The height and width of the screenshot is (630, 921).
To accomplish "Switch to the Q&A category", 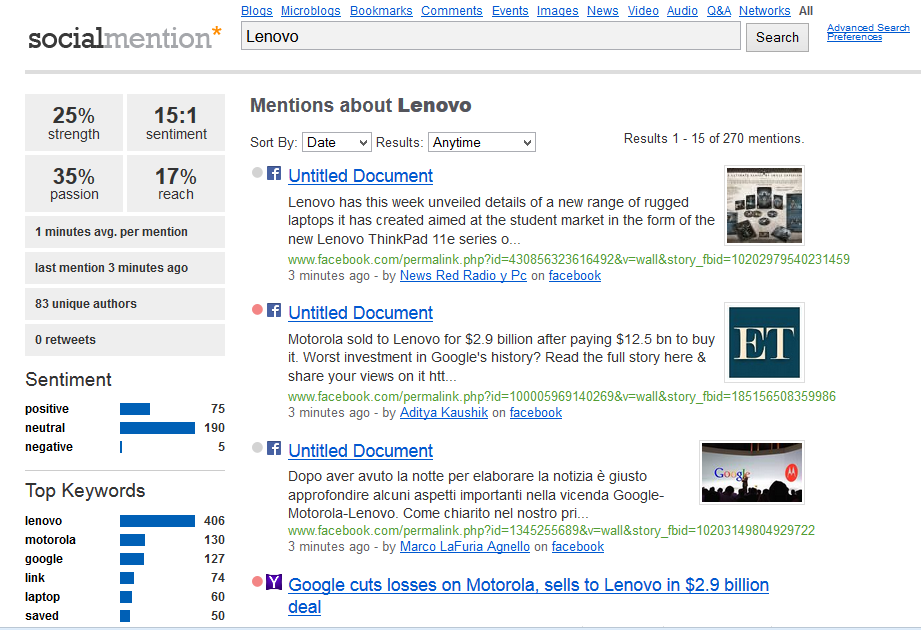I will [x=719, y=11].
